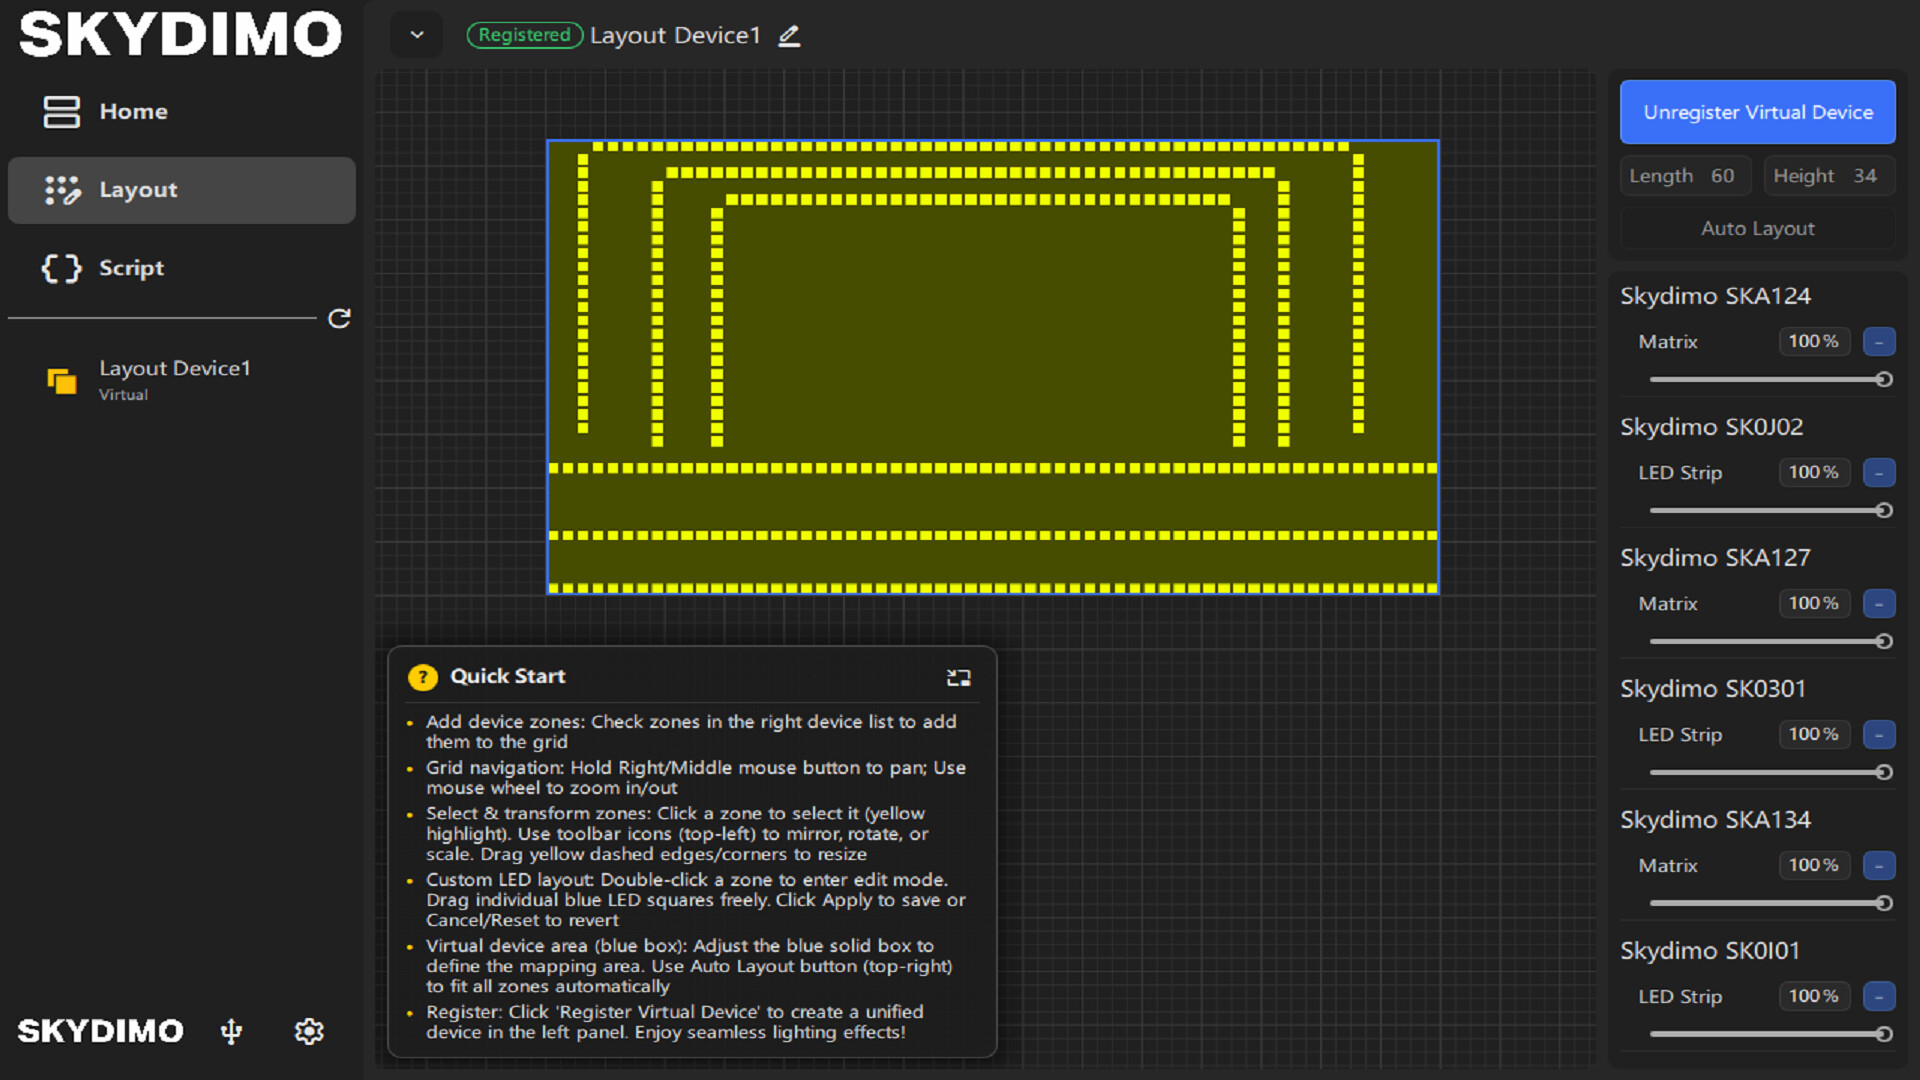
Task: Click the expand icon on Quick Start panel
Action: pos(958,677)
